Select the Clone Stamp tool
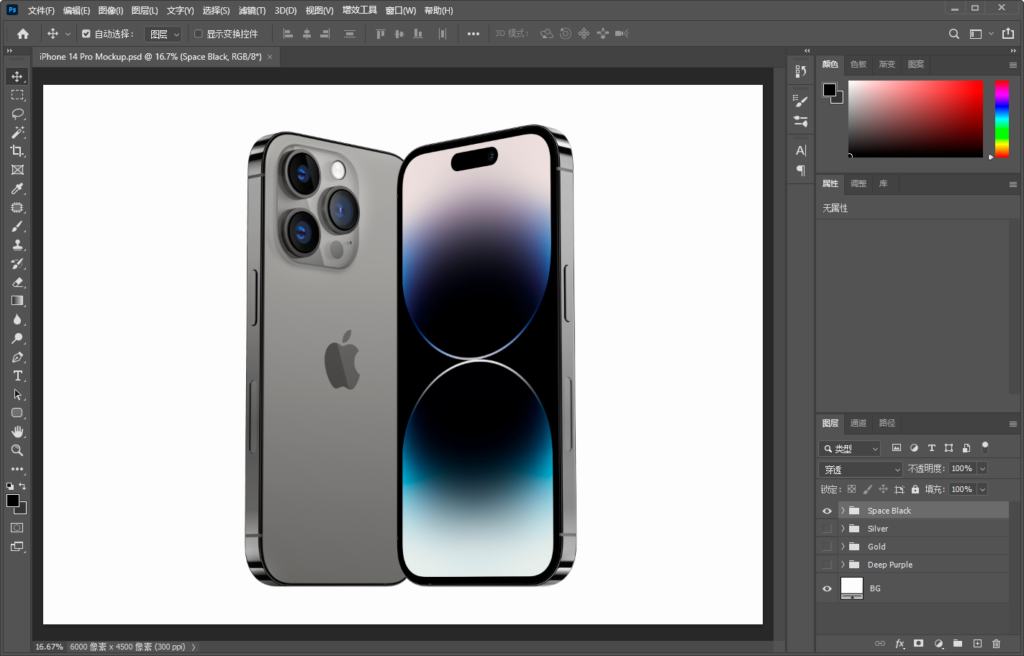Image resolution: width=1024 pixels, height=656 pixels. coord(17,245)
